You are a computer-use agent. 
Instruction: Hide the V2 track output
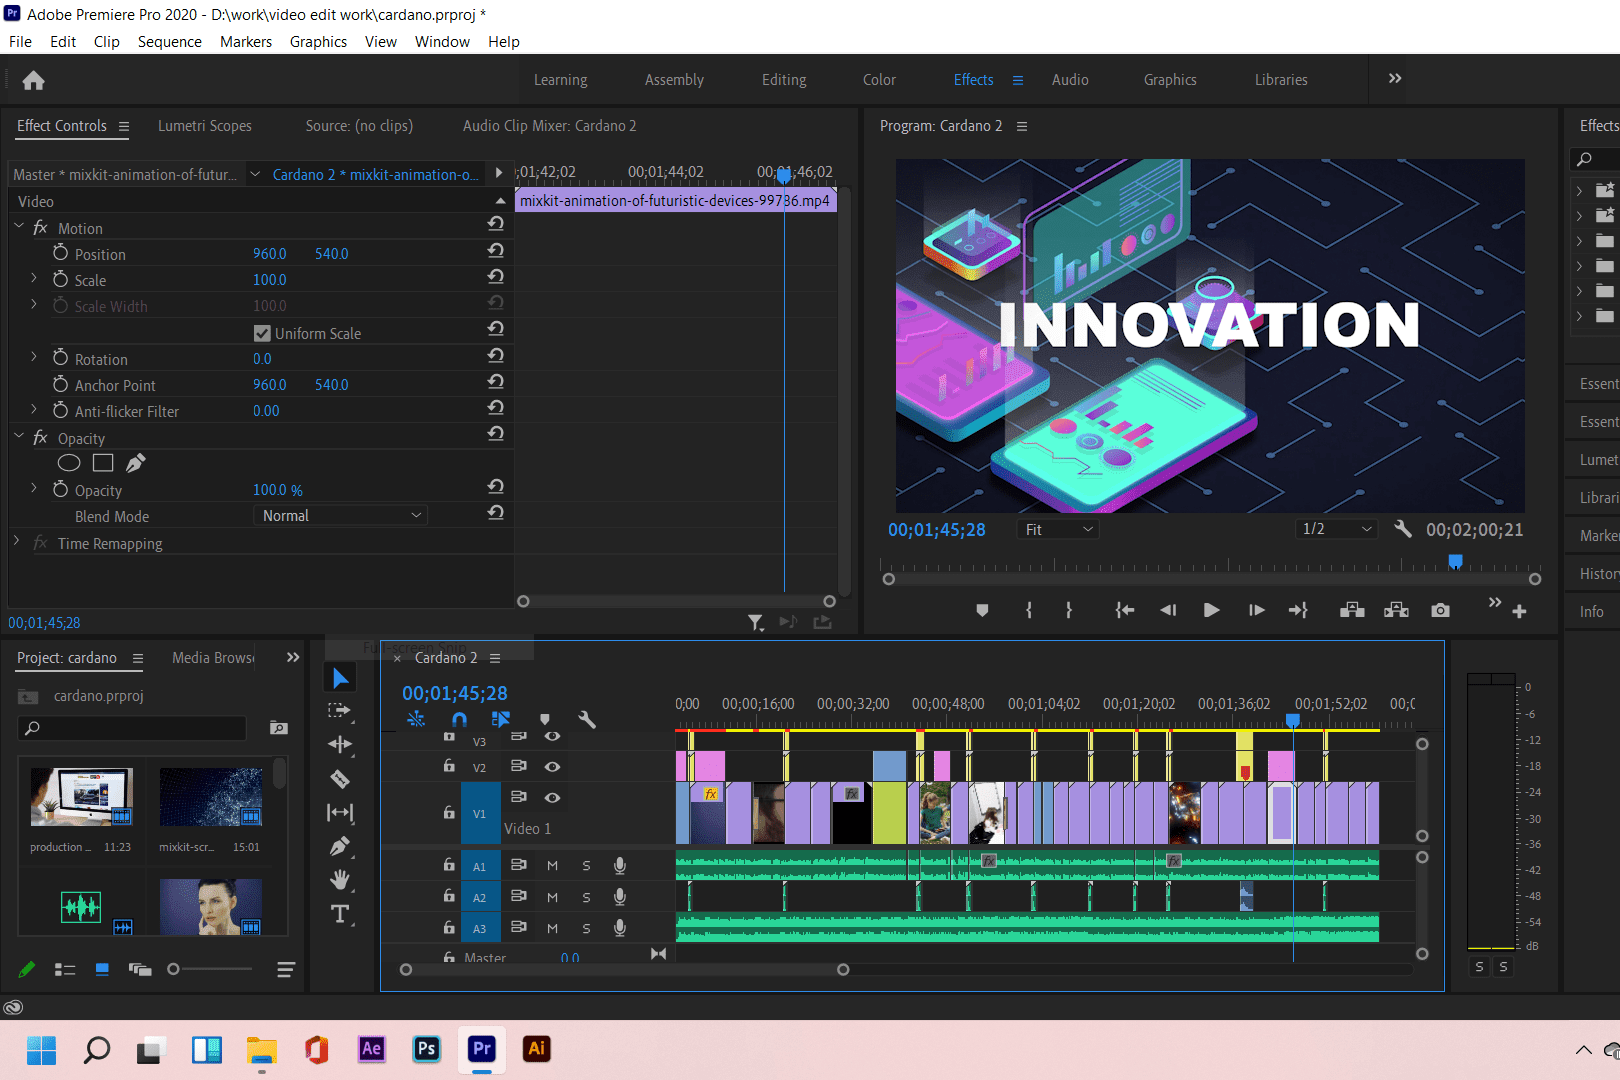[x=552, y=767]
